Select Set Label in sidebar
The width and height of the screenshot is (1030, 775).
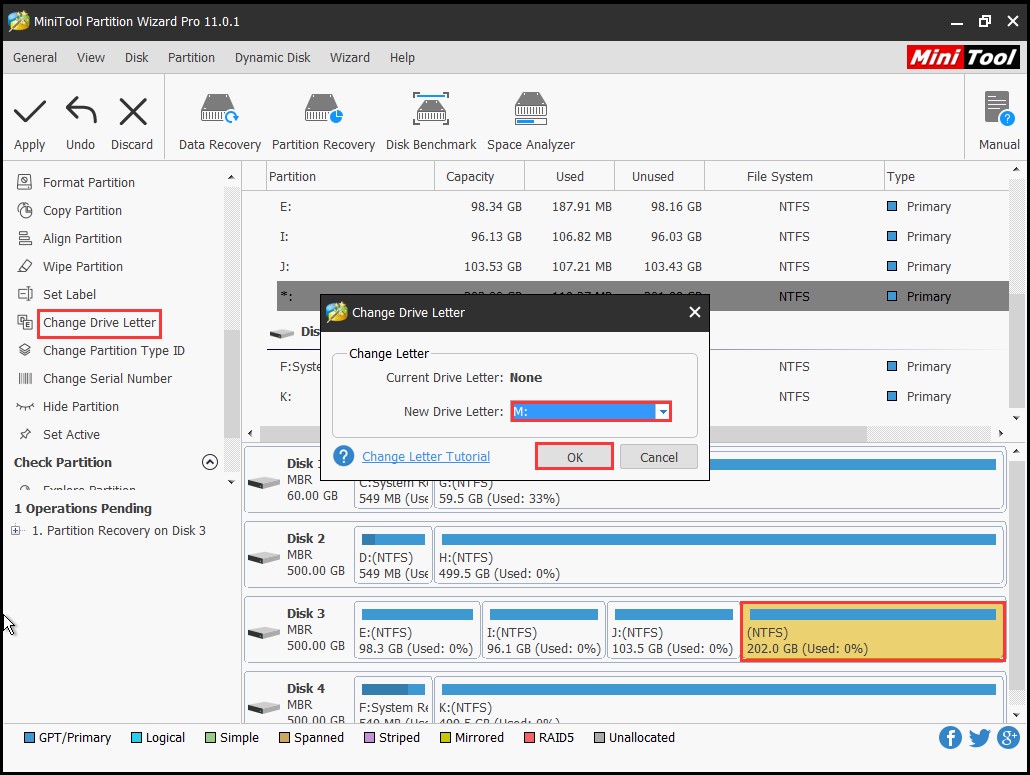tap(69, 294)
